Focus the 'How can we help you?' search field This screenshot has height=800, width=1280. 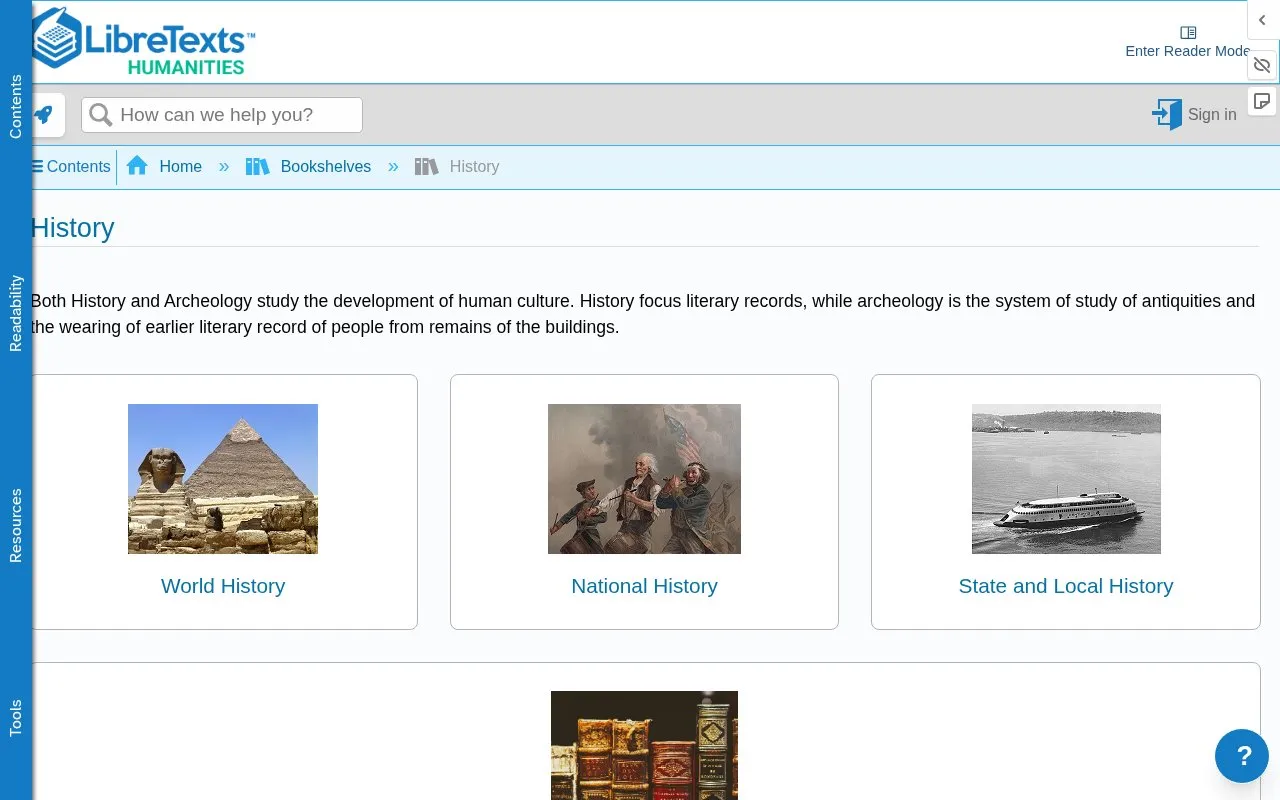click(222, 115)
